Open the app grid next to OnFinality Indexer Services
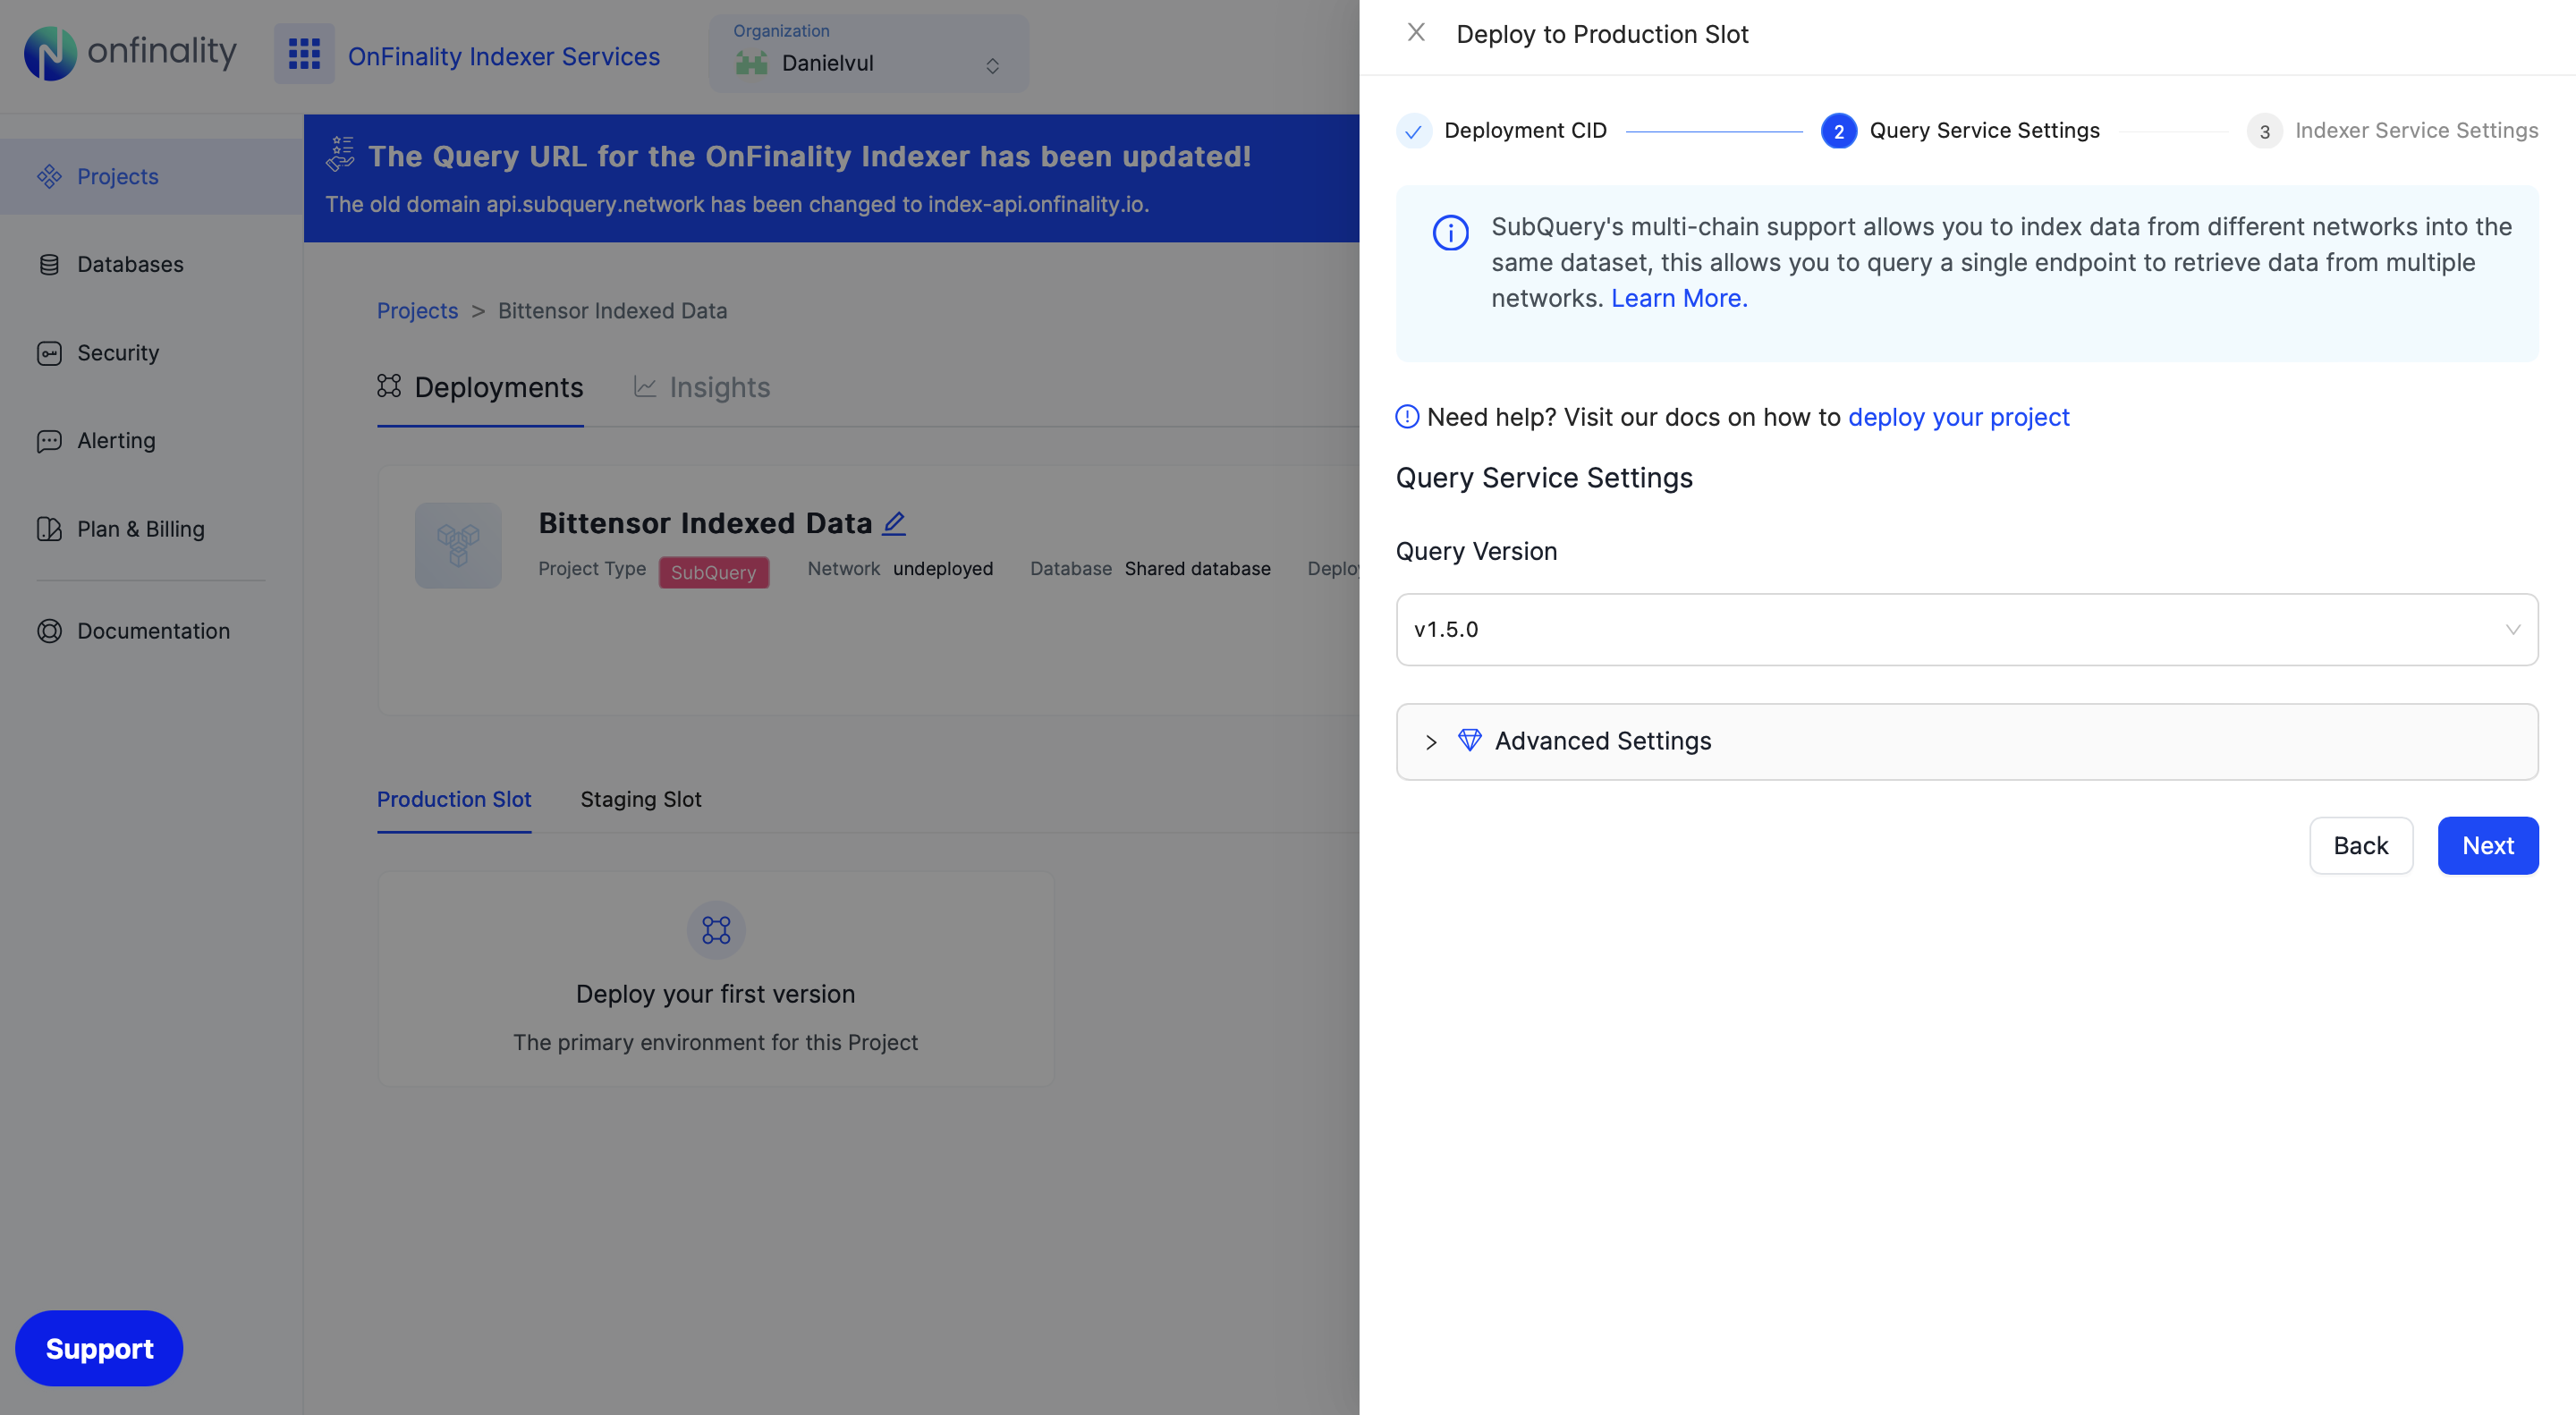This screenshot has width=2576, height=1415. [x=303, y=53]
